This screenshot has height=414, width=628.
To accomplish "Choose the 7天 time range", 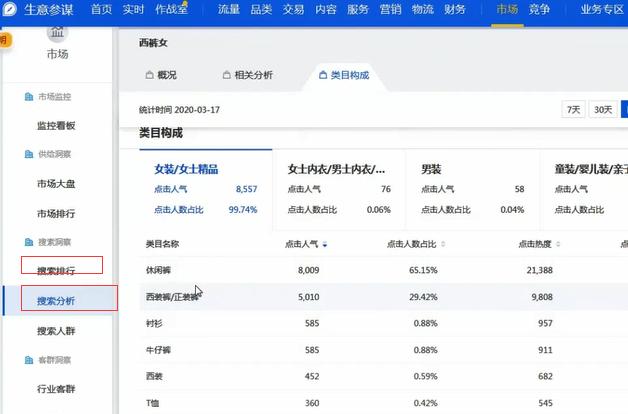I will 573,109.
